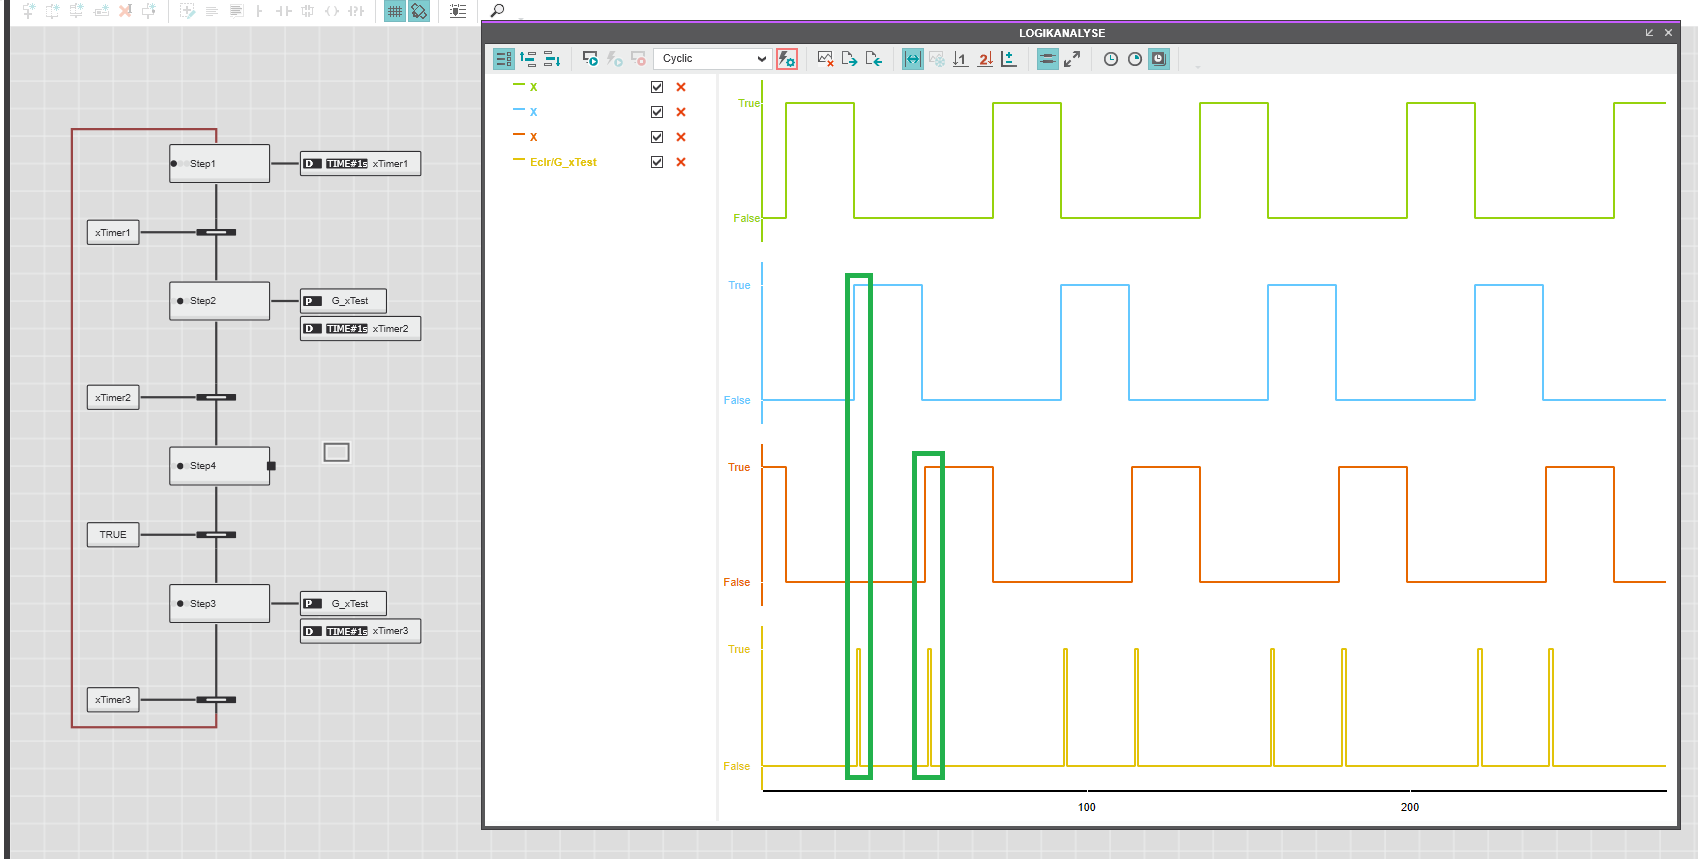Uncheck the green x variable checkbox
1698x859 pixels.
pyautogui.click(x=657, y=87)
